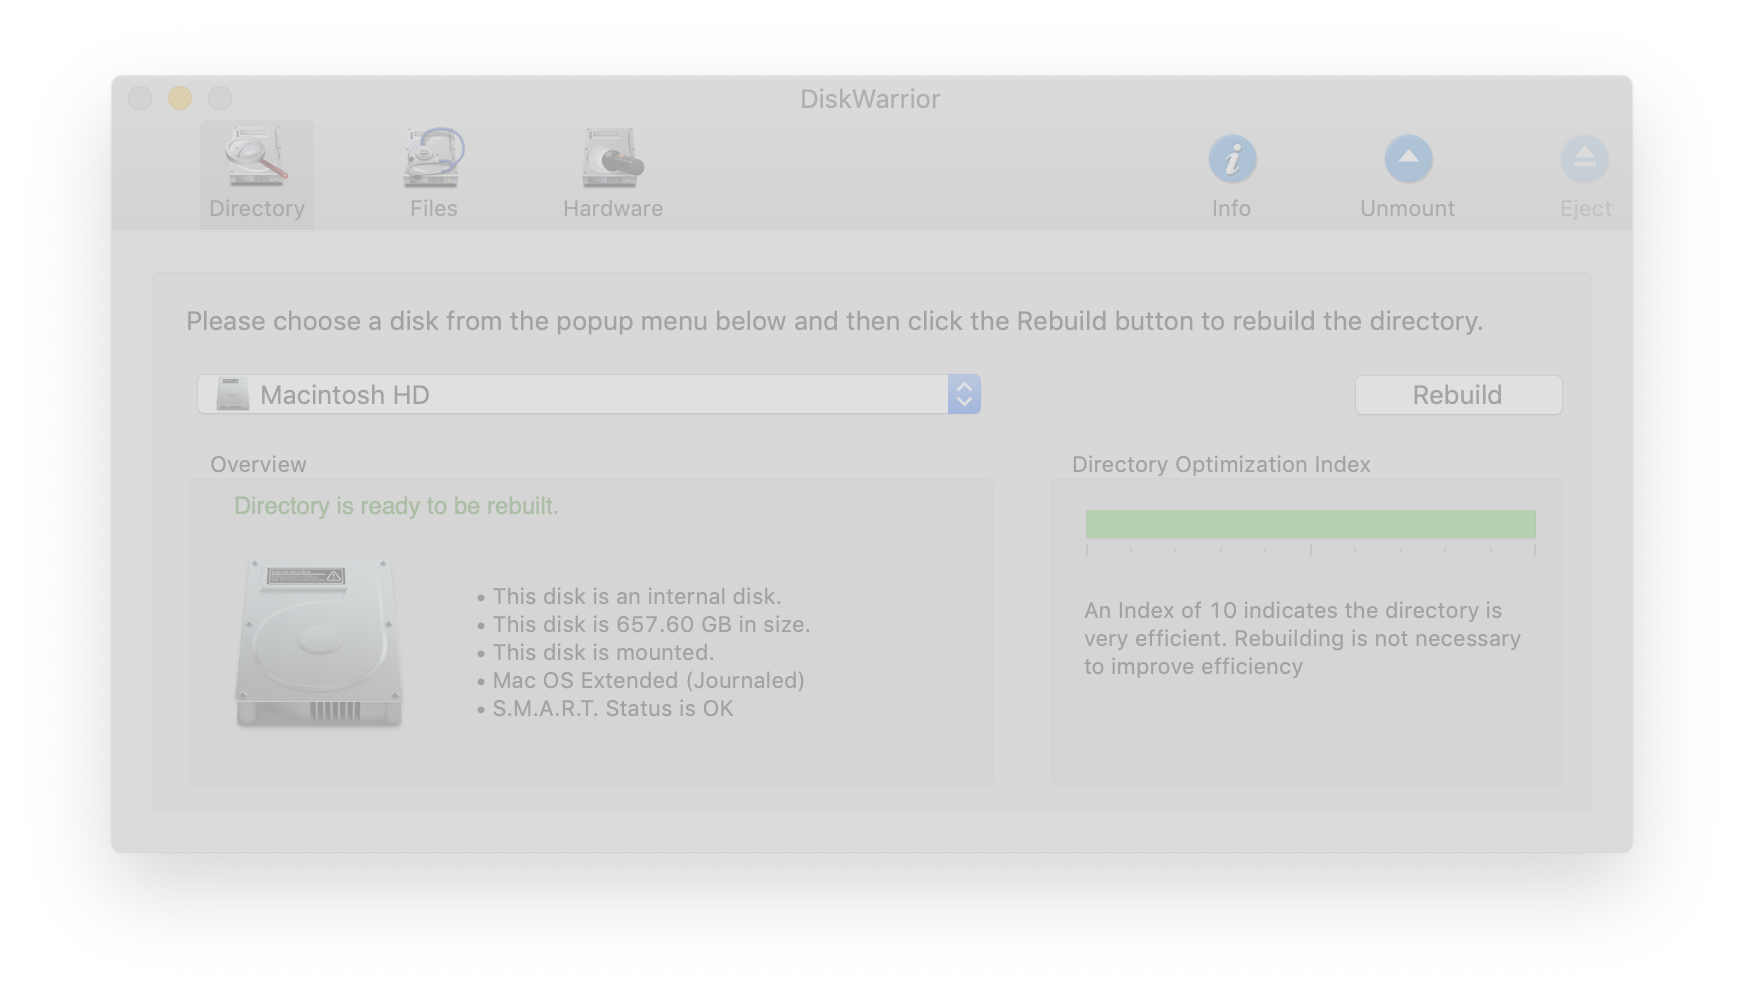
Task: Click the Info label in toolbar
Action: 1231,208
